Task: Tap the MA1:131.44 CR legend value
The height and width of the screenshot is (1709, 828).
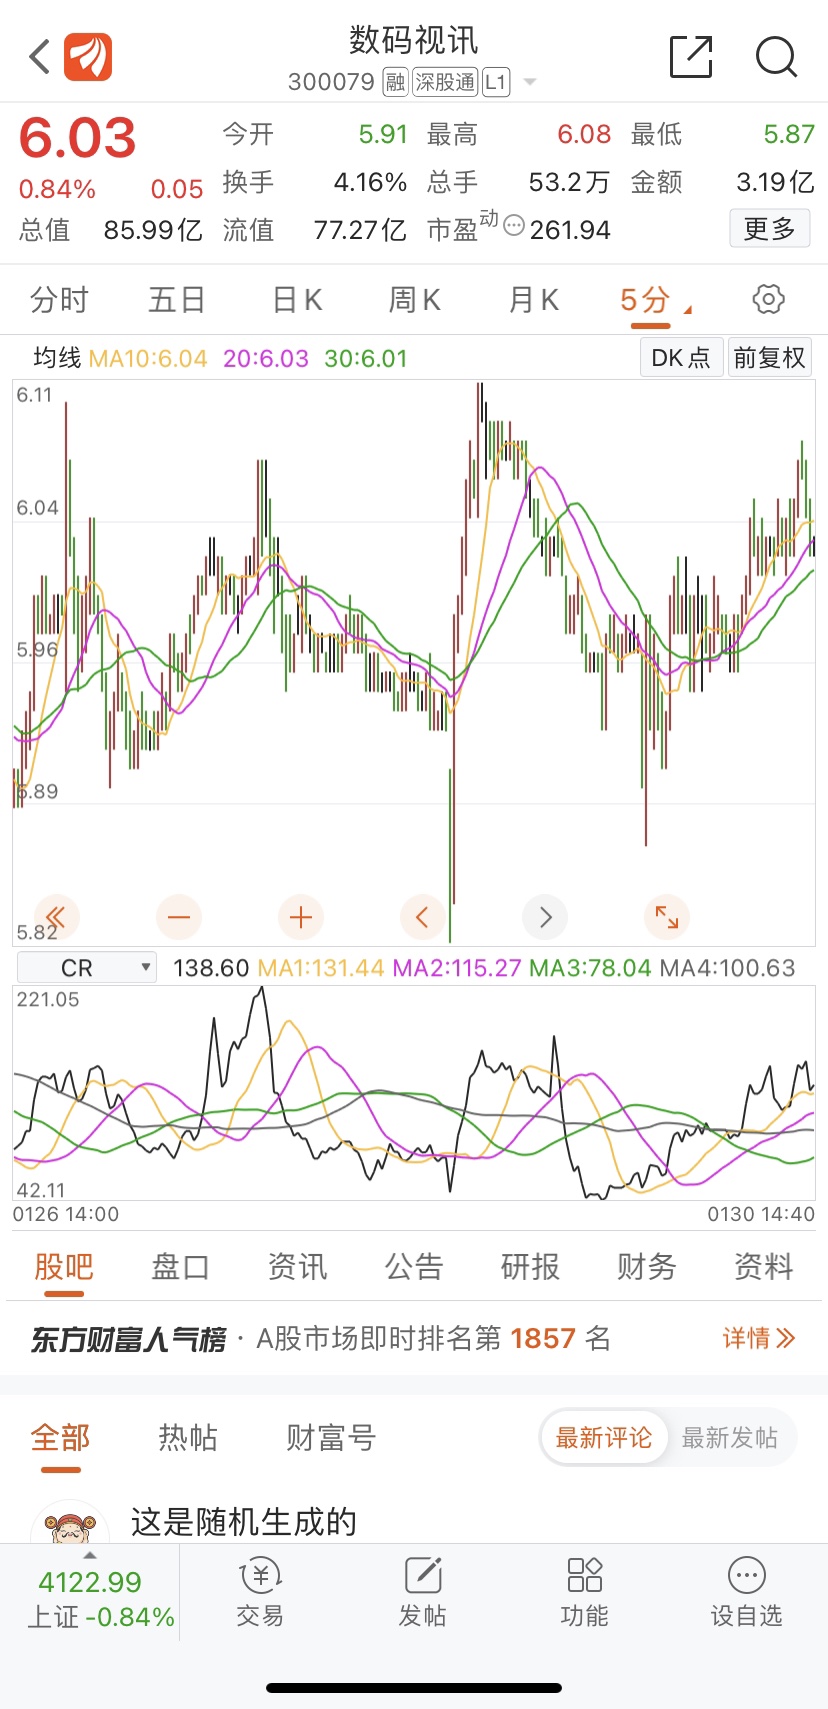Action: [x=321, y=968]
